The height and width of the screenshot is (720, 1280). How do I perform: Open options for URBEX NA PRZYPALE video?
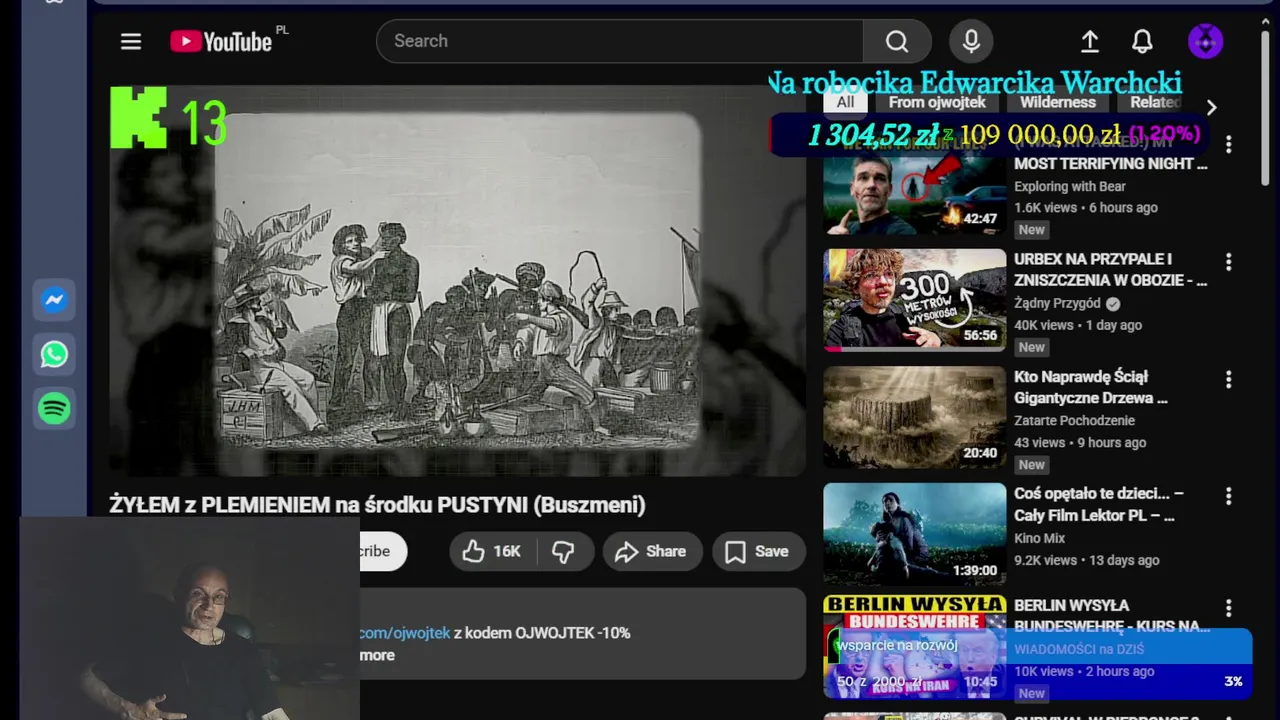coord(1228,262)
